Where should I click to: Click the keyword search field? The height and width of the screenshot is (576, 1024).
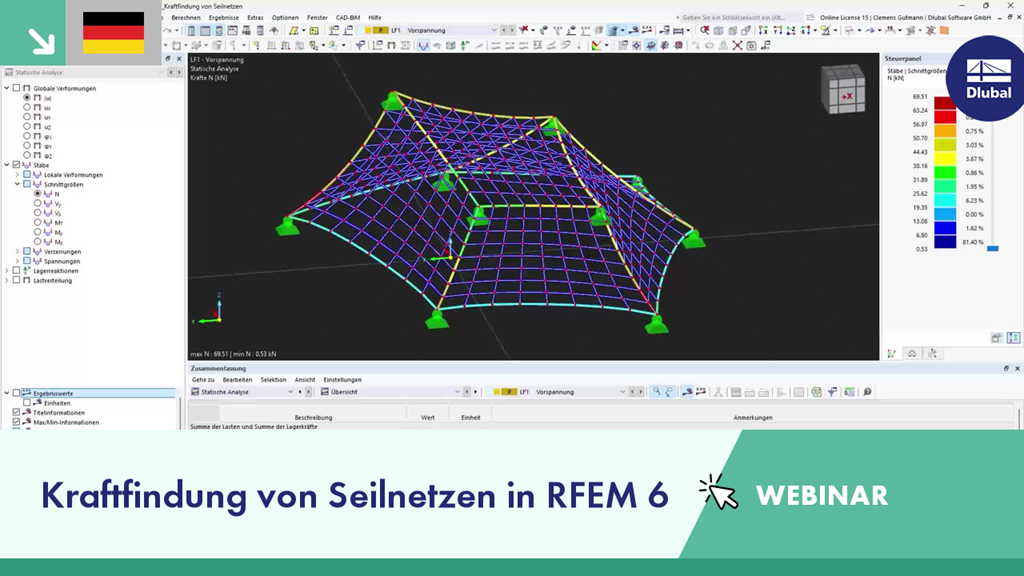tap(739, 18)
